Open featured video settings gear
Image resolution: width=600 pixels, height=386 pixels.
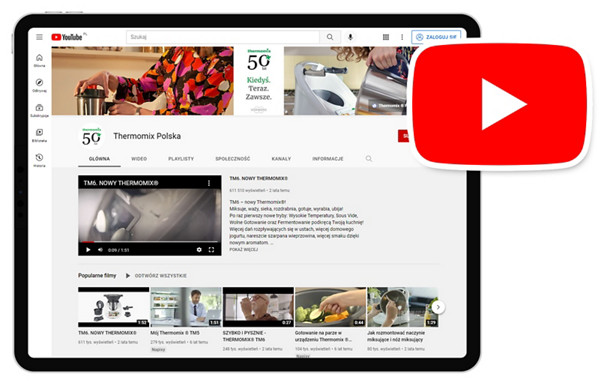199,250
